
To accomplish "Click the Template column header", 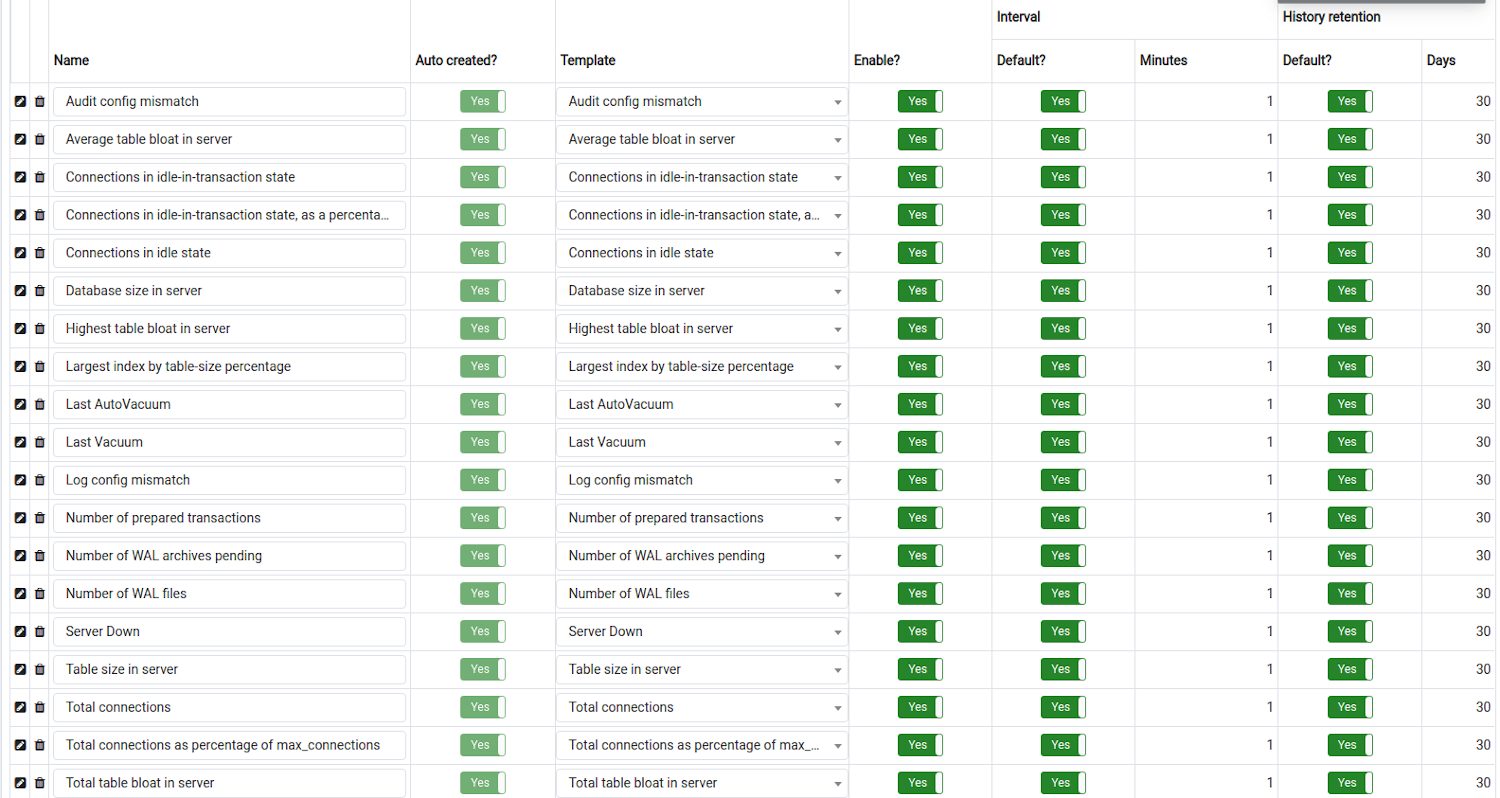I will pos(587,60).
